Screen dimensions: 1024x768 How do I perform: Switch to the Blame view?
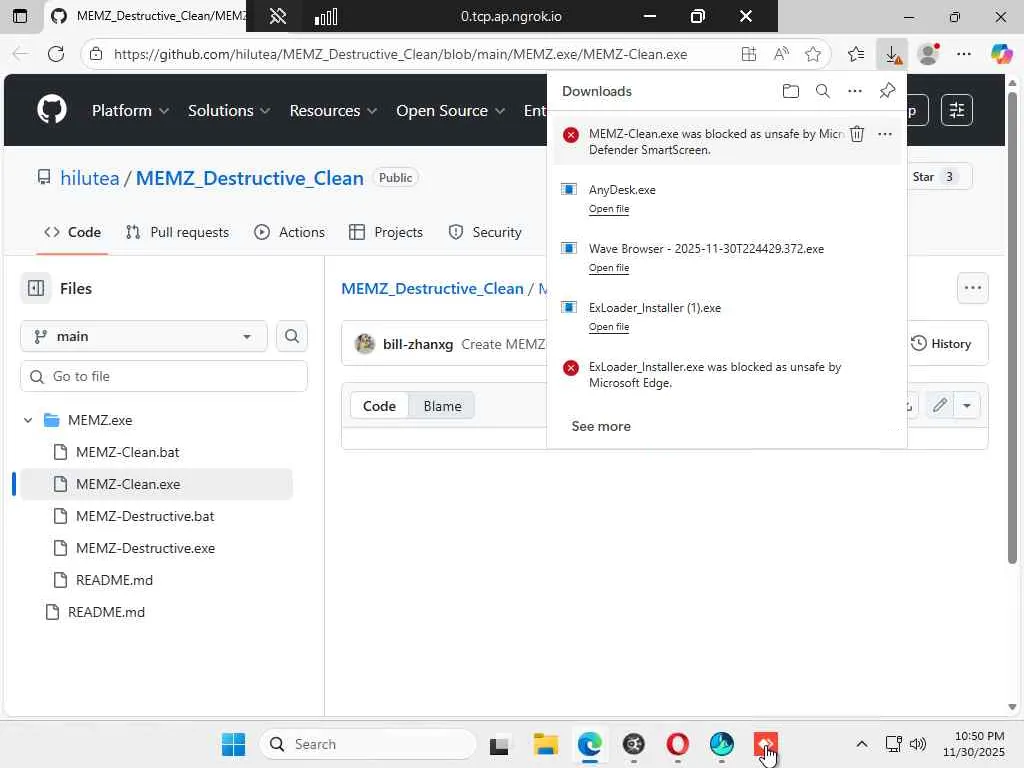tap(442, 406)
